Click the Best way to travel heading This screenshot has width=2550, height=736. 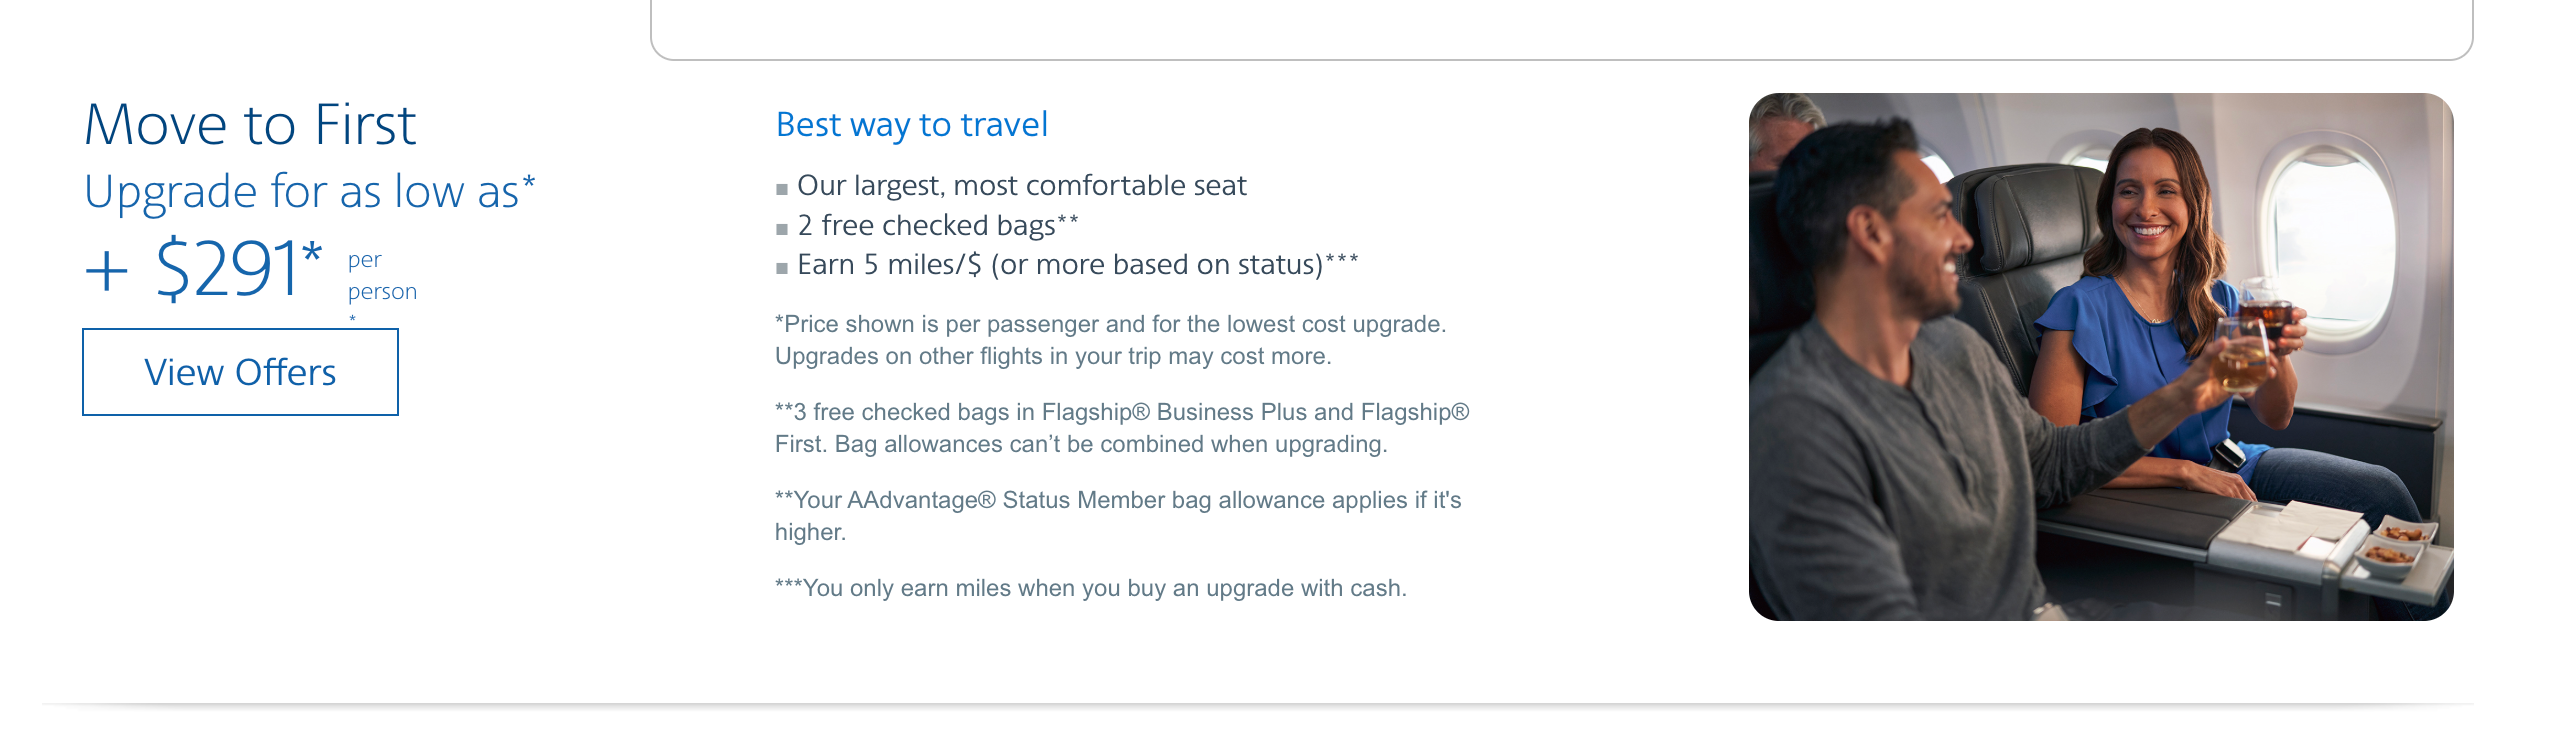pos(911,124)
